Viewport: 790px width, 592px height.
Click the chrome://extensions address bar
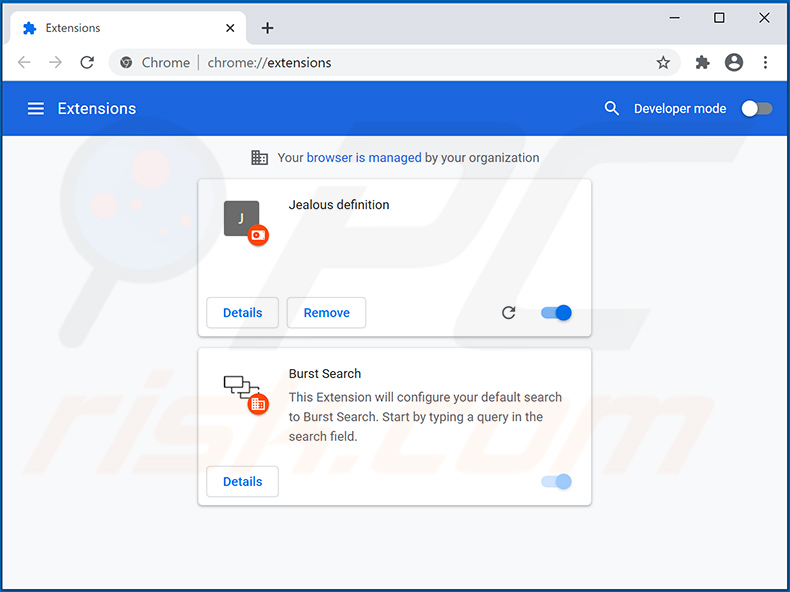(x=394, y=62)
